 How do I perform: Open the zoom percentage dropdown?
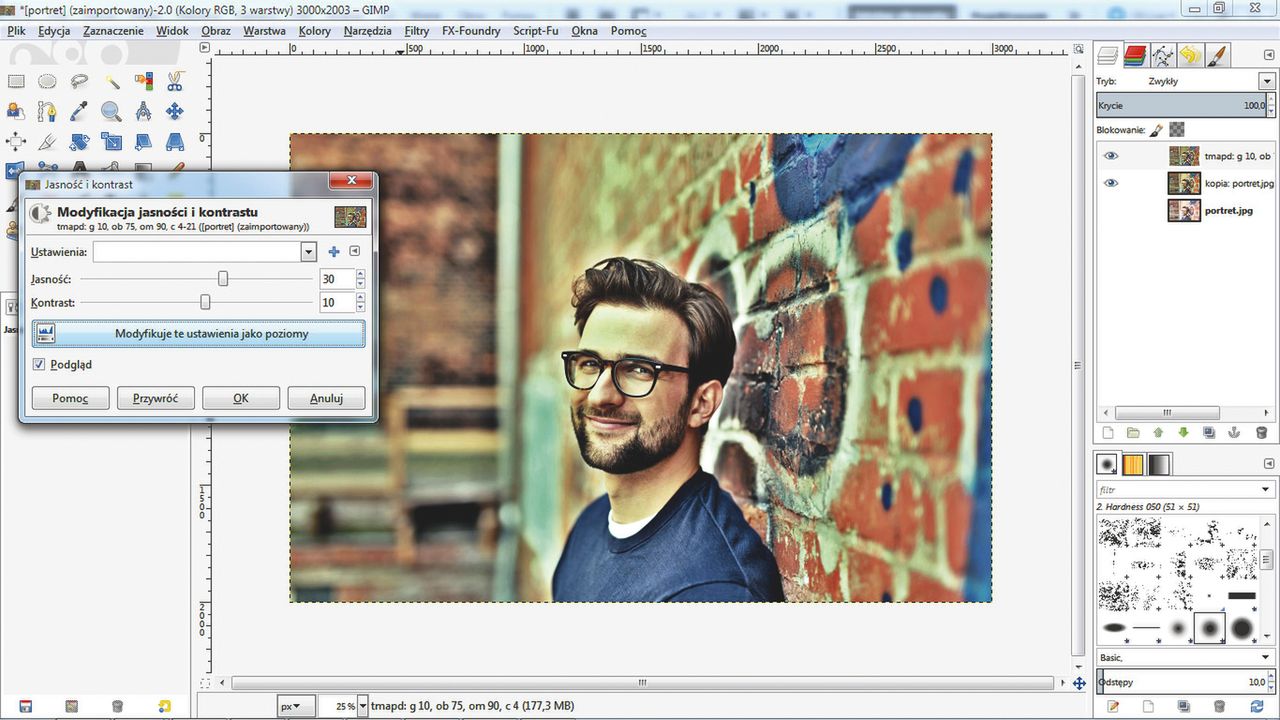pos(362,706)
